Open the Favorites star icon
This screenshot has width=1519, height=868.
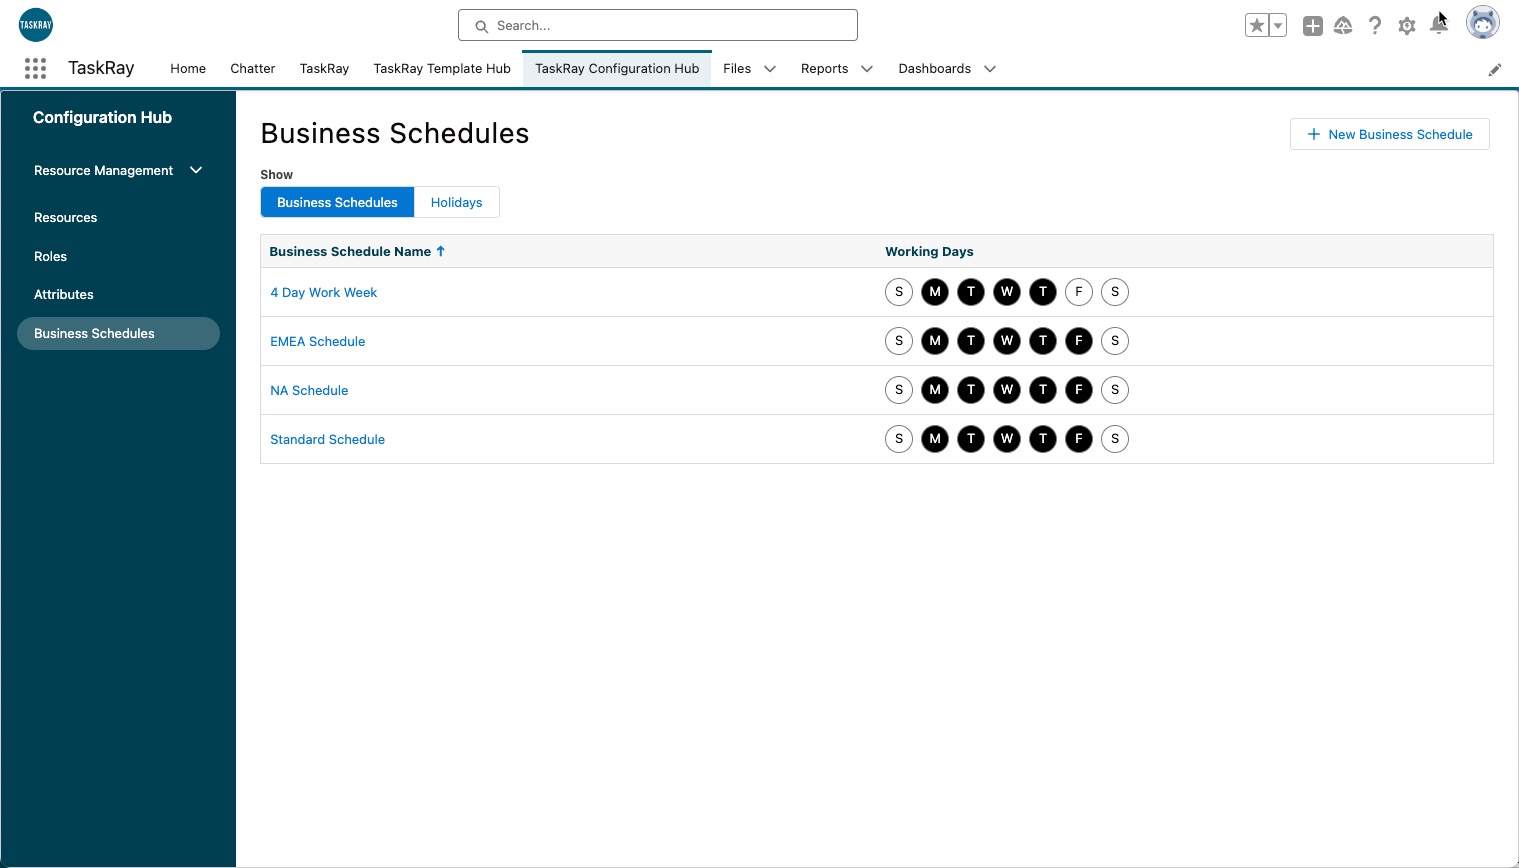coord(1256,26)
